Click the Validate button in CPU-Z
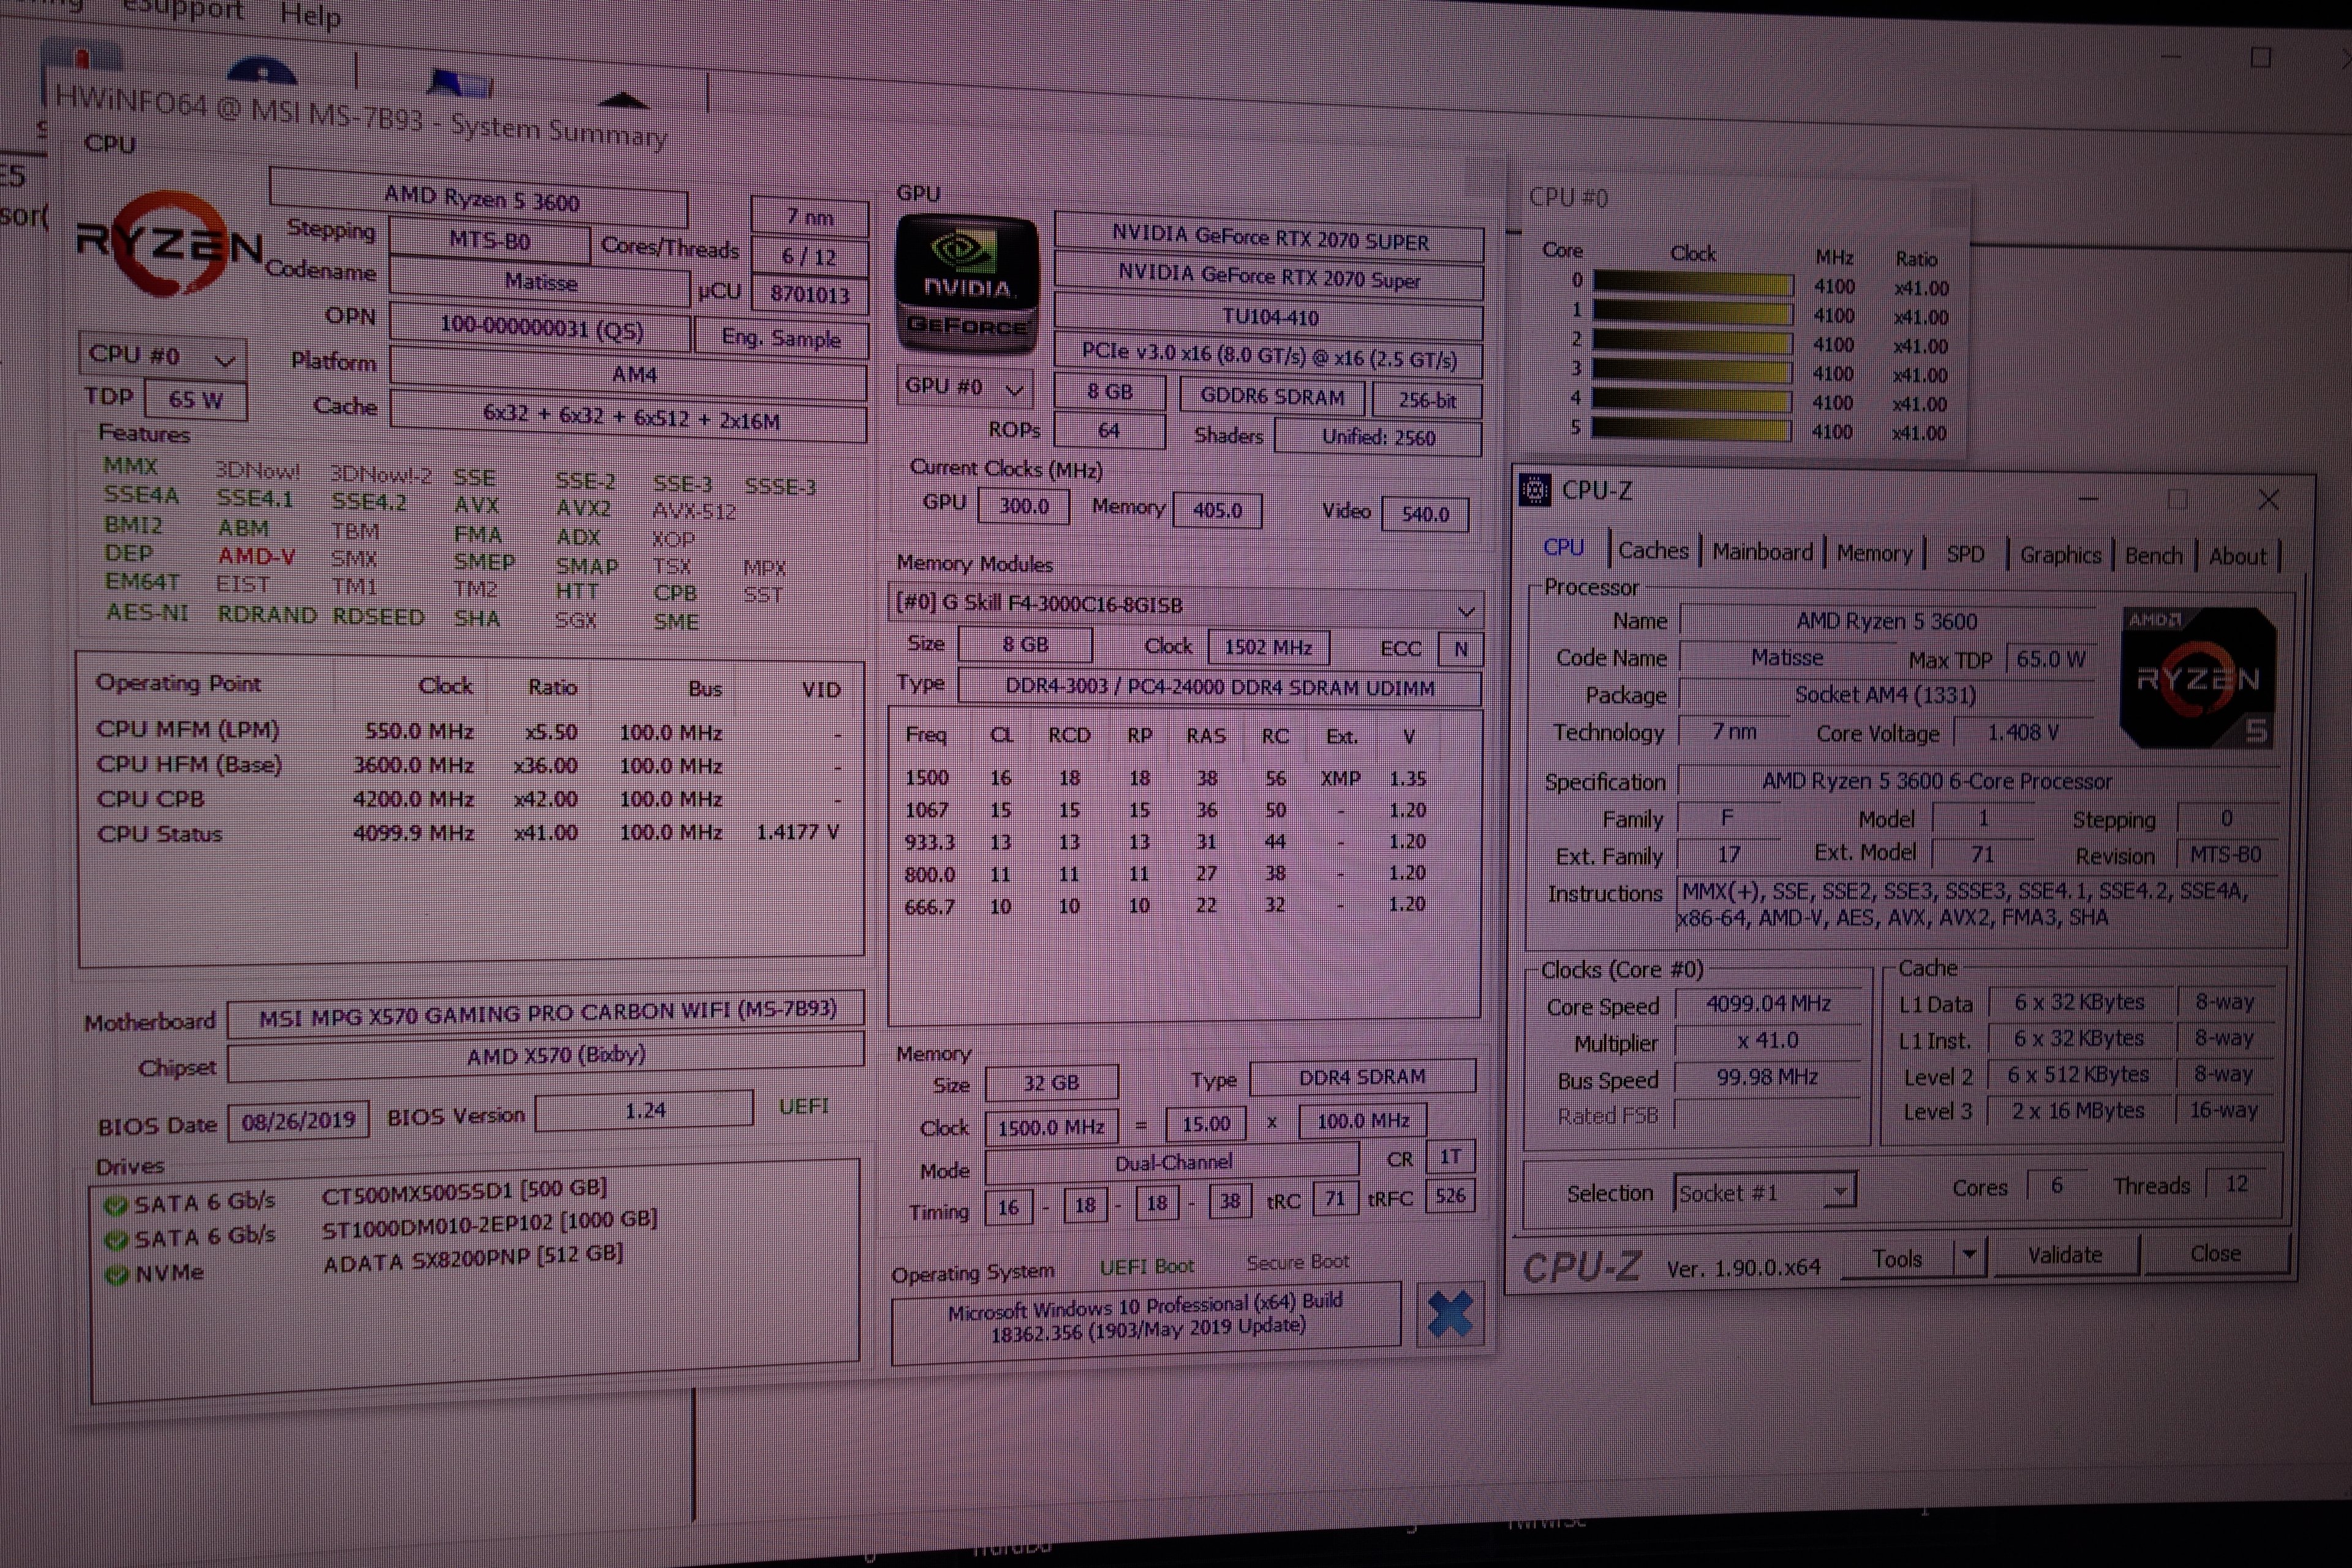This screenshot has width=2352, height=1568. tap(2065, 1255)
